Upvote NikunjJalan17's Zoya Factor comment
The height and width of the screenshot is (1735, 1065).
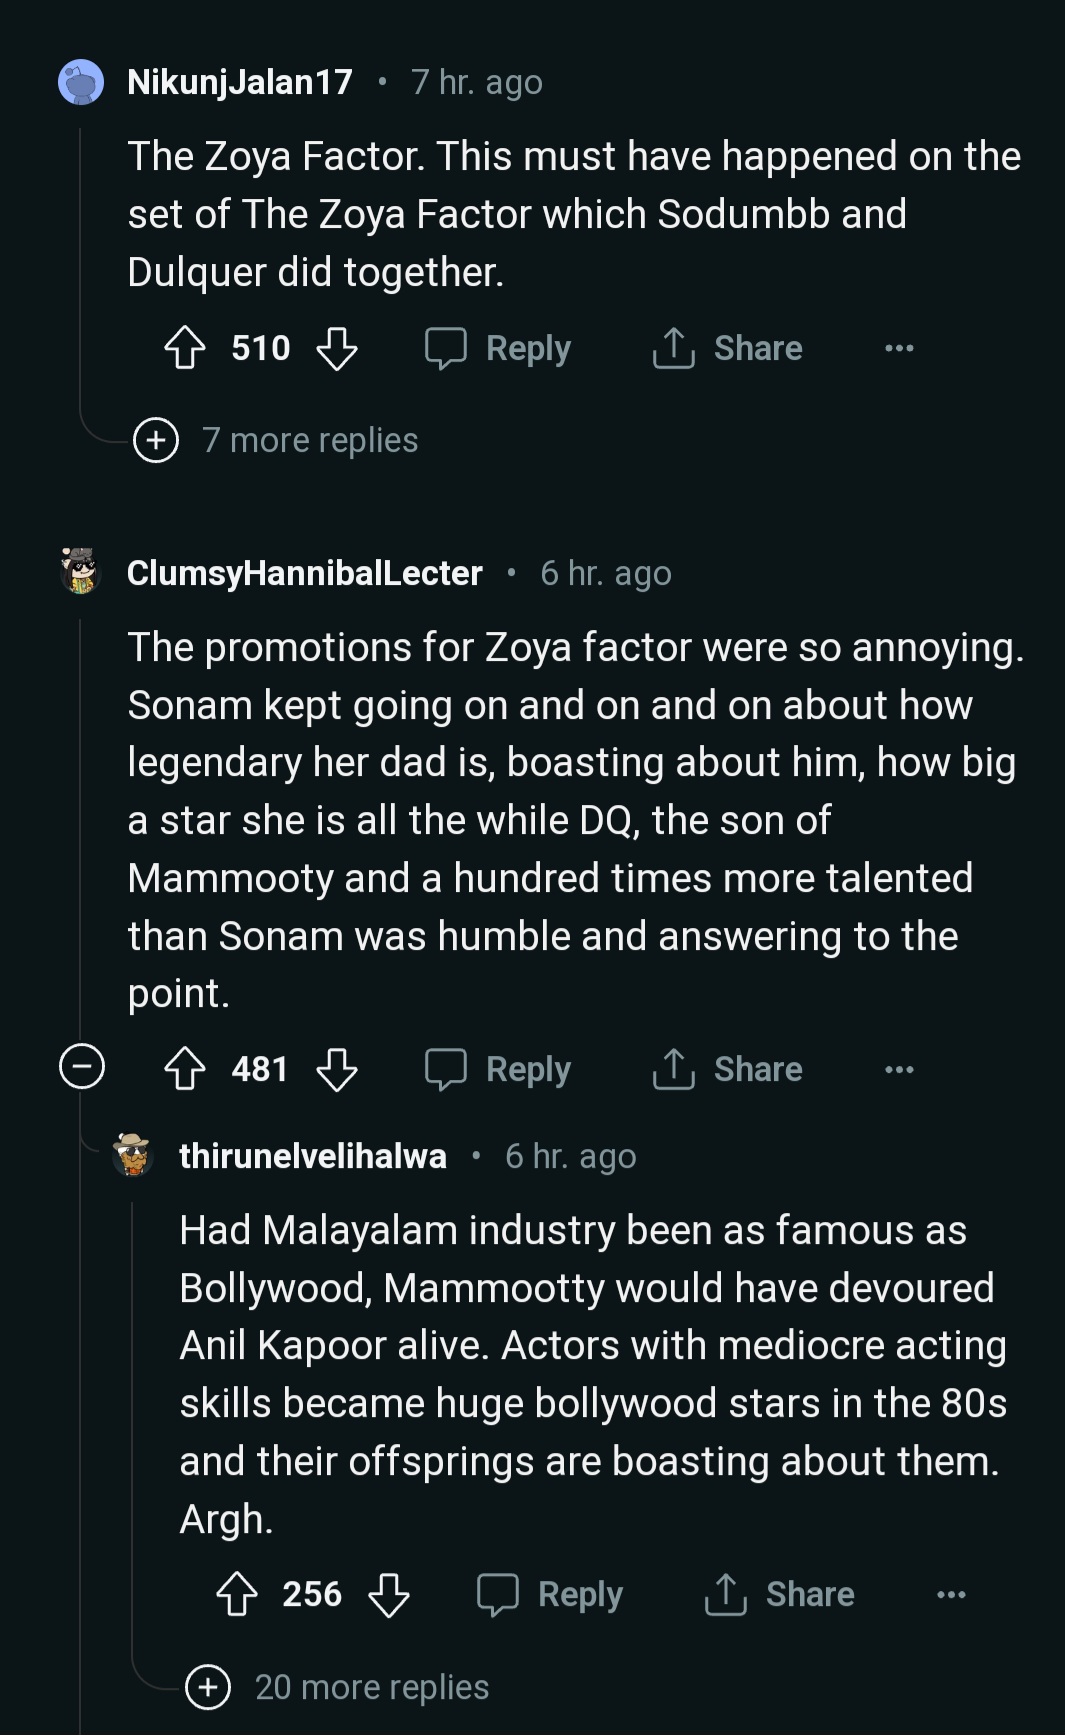(185, 349)
